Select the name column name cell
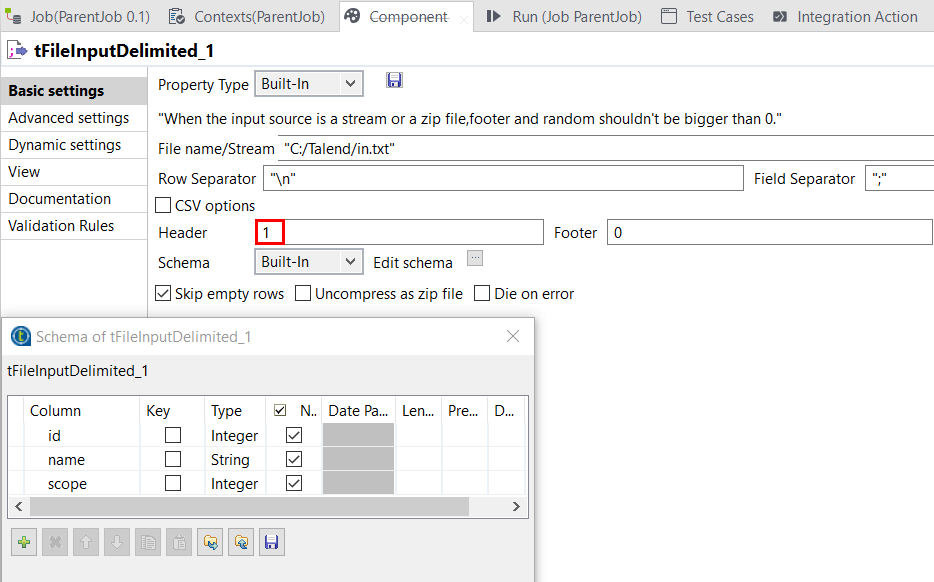The image size is (934, 582). 82,459
